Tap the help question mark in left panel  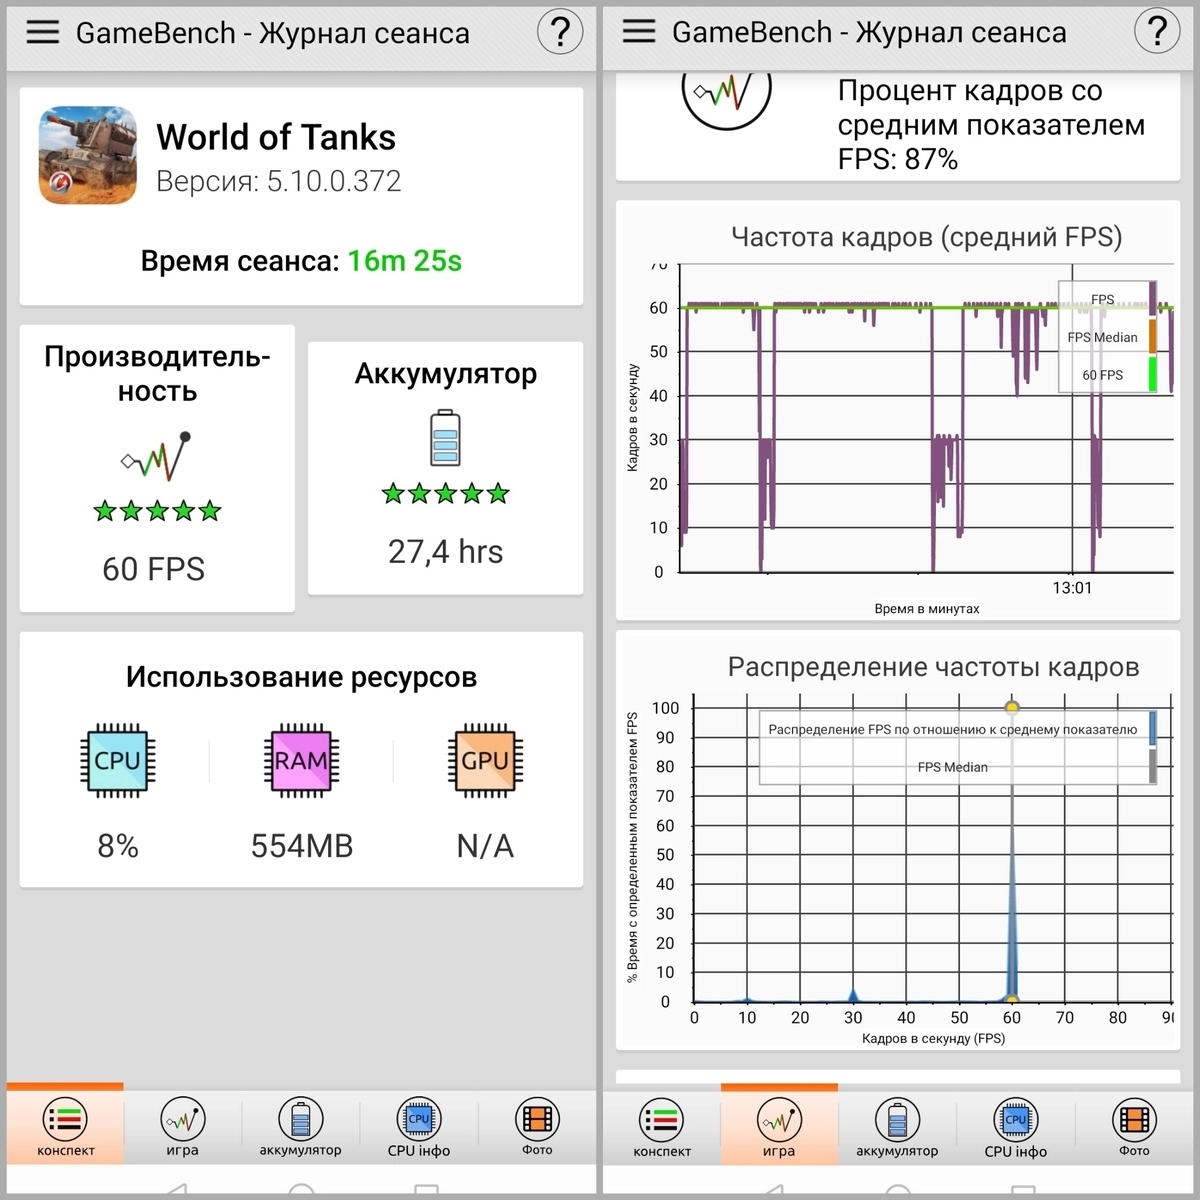tap(560, 32)
